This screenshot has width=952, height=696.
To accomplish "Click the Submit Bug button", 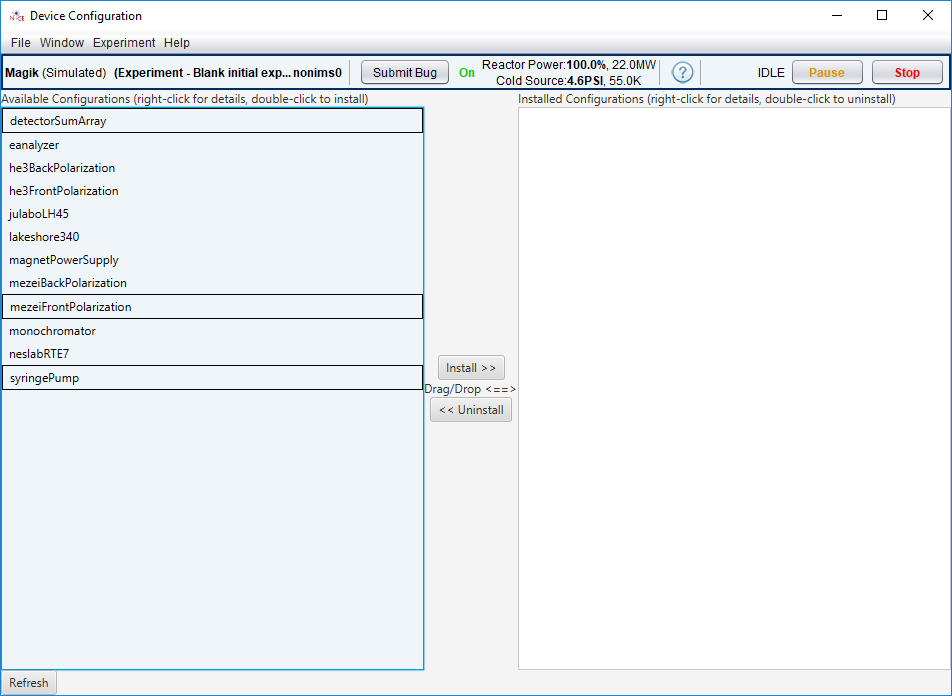I will [x=405, y=72].
